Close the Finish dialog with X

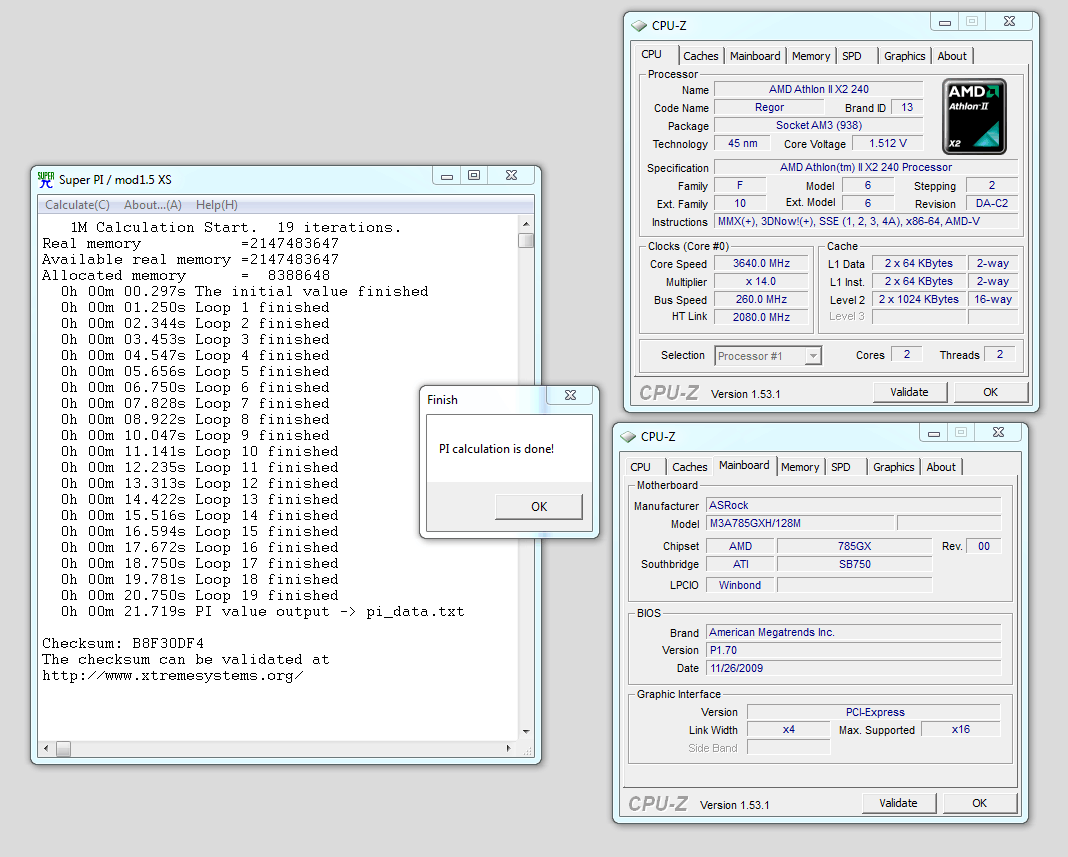click(x=571, y=395)
